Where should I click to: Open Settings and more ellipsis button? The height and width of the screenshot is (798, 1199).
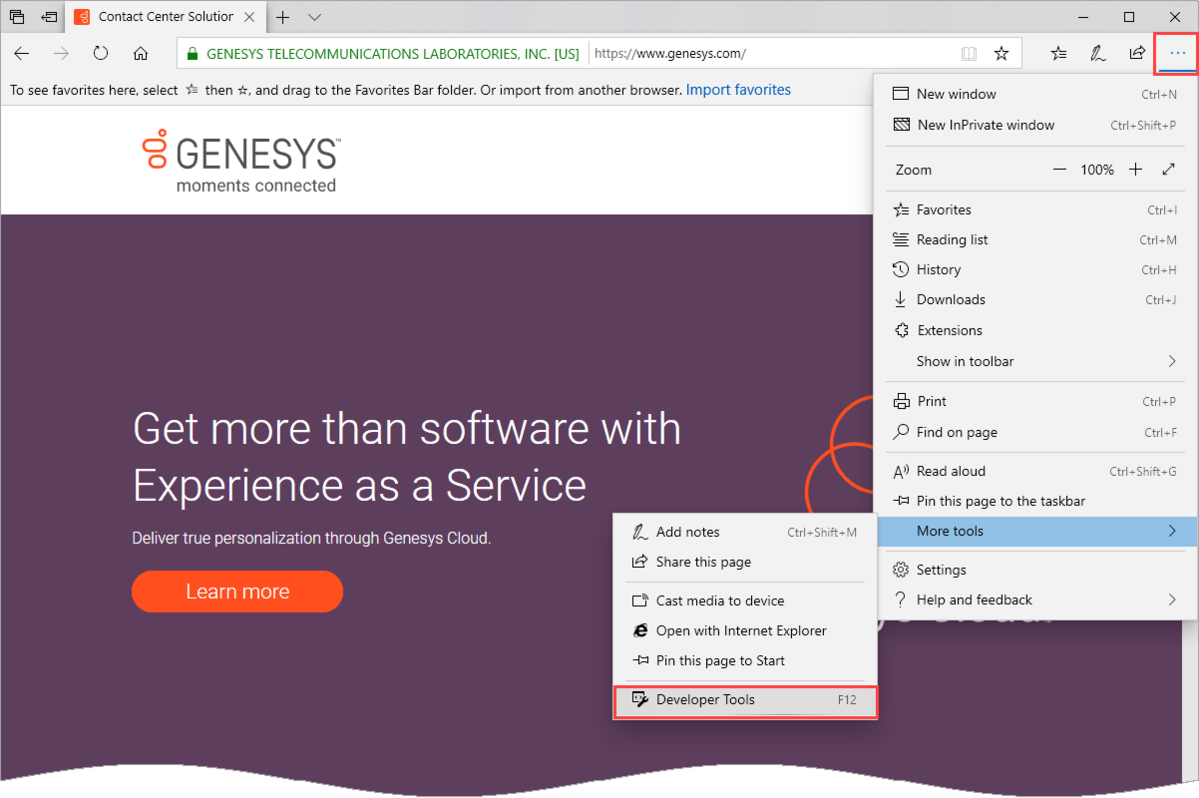pyautogui.click(x=1177, y=54)
